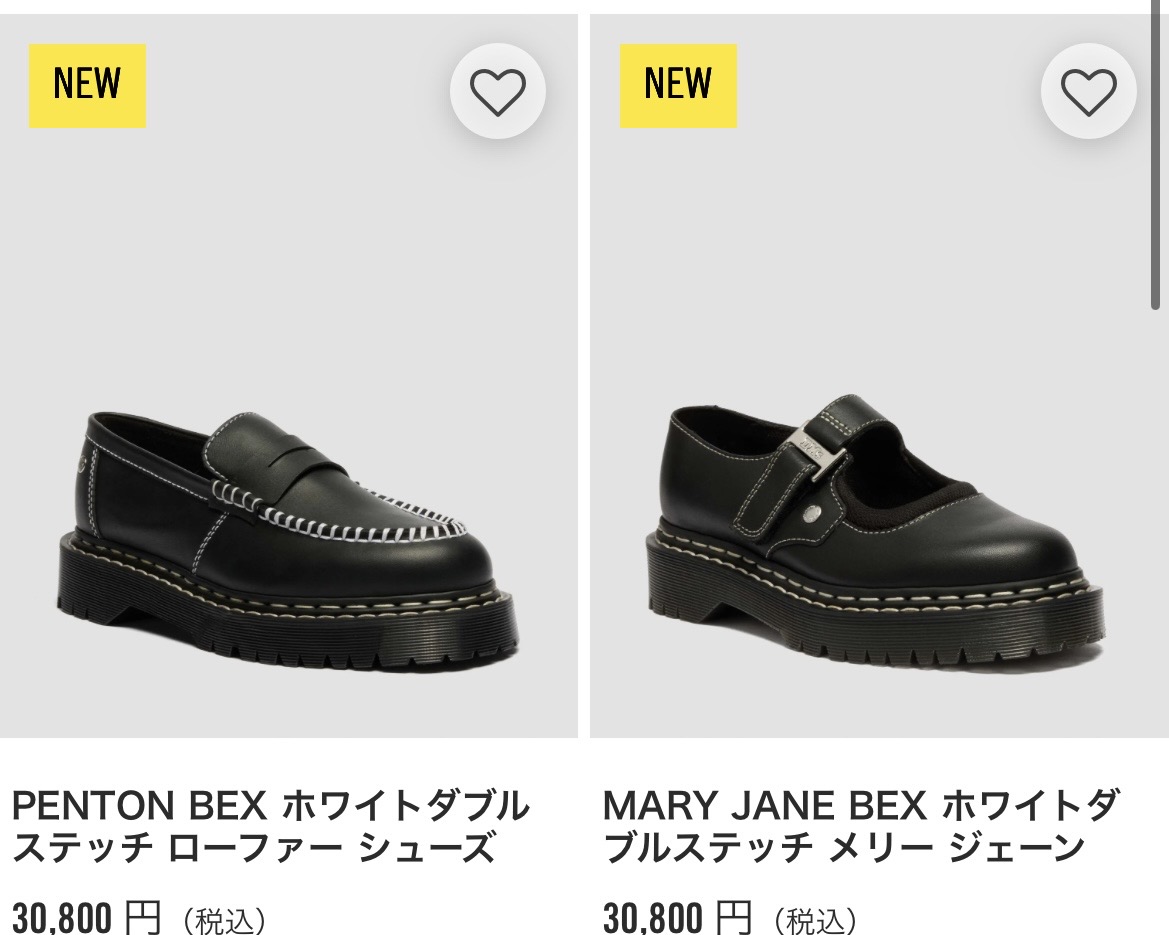This screenshot has width=1169, height=935.
Task: Open the PENTON BEX ホワイトダブルステッチ ローファー title link
Action: [x=270, y=827]
